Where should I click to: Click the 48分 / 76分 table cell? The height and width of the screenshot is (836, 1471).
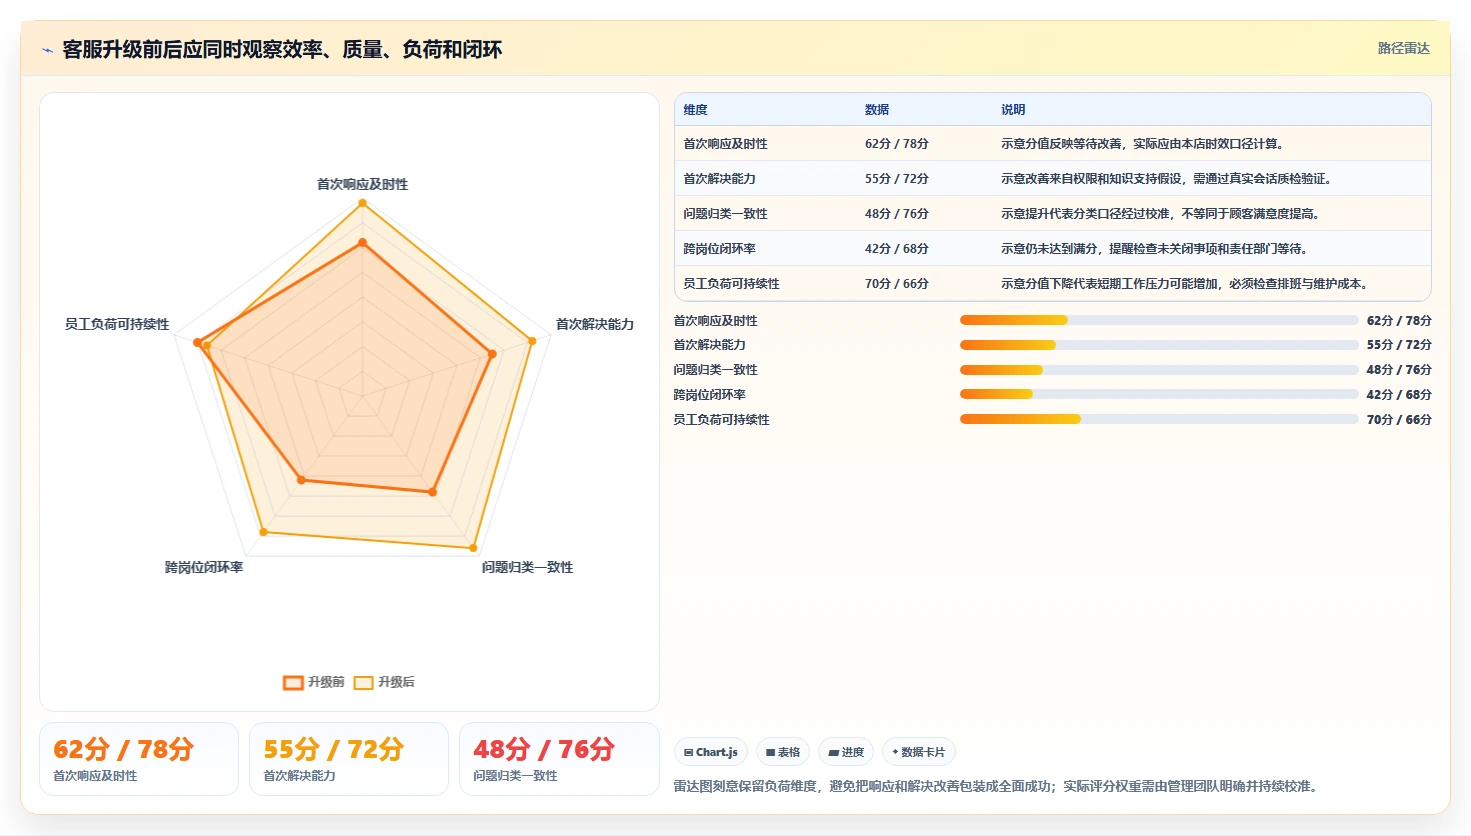[897, 214]
